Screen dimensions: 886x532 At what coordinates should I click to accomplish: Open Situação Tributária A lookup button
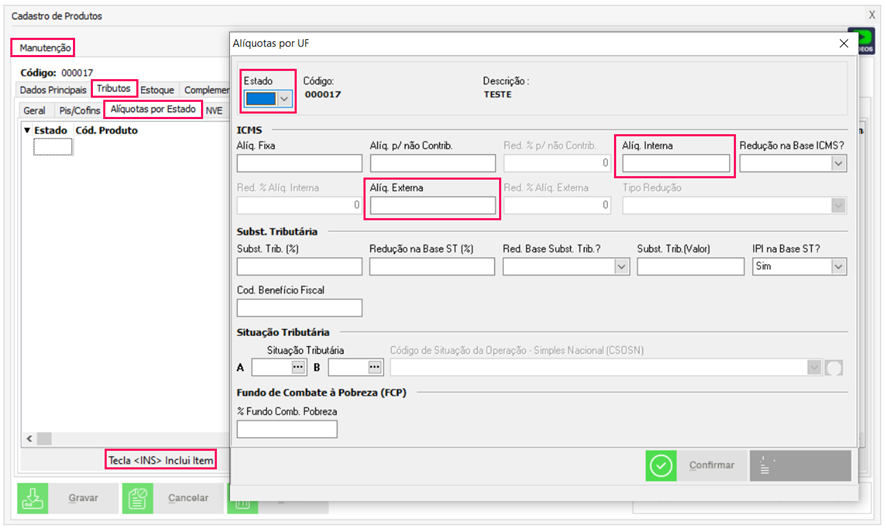click(298, 367)
